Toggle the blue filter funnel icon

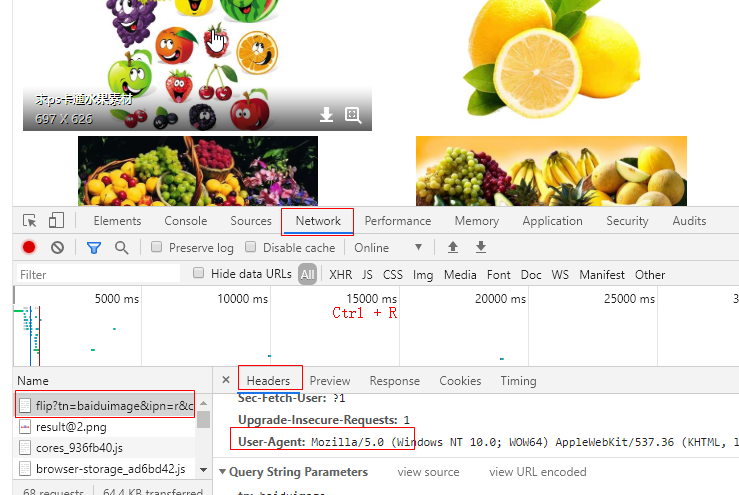coord(94,248)
